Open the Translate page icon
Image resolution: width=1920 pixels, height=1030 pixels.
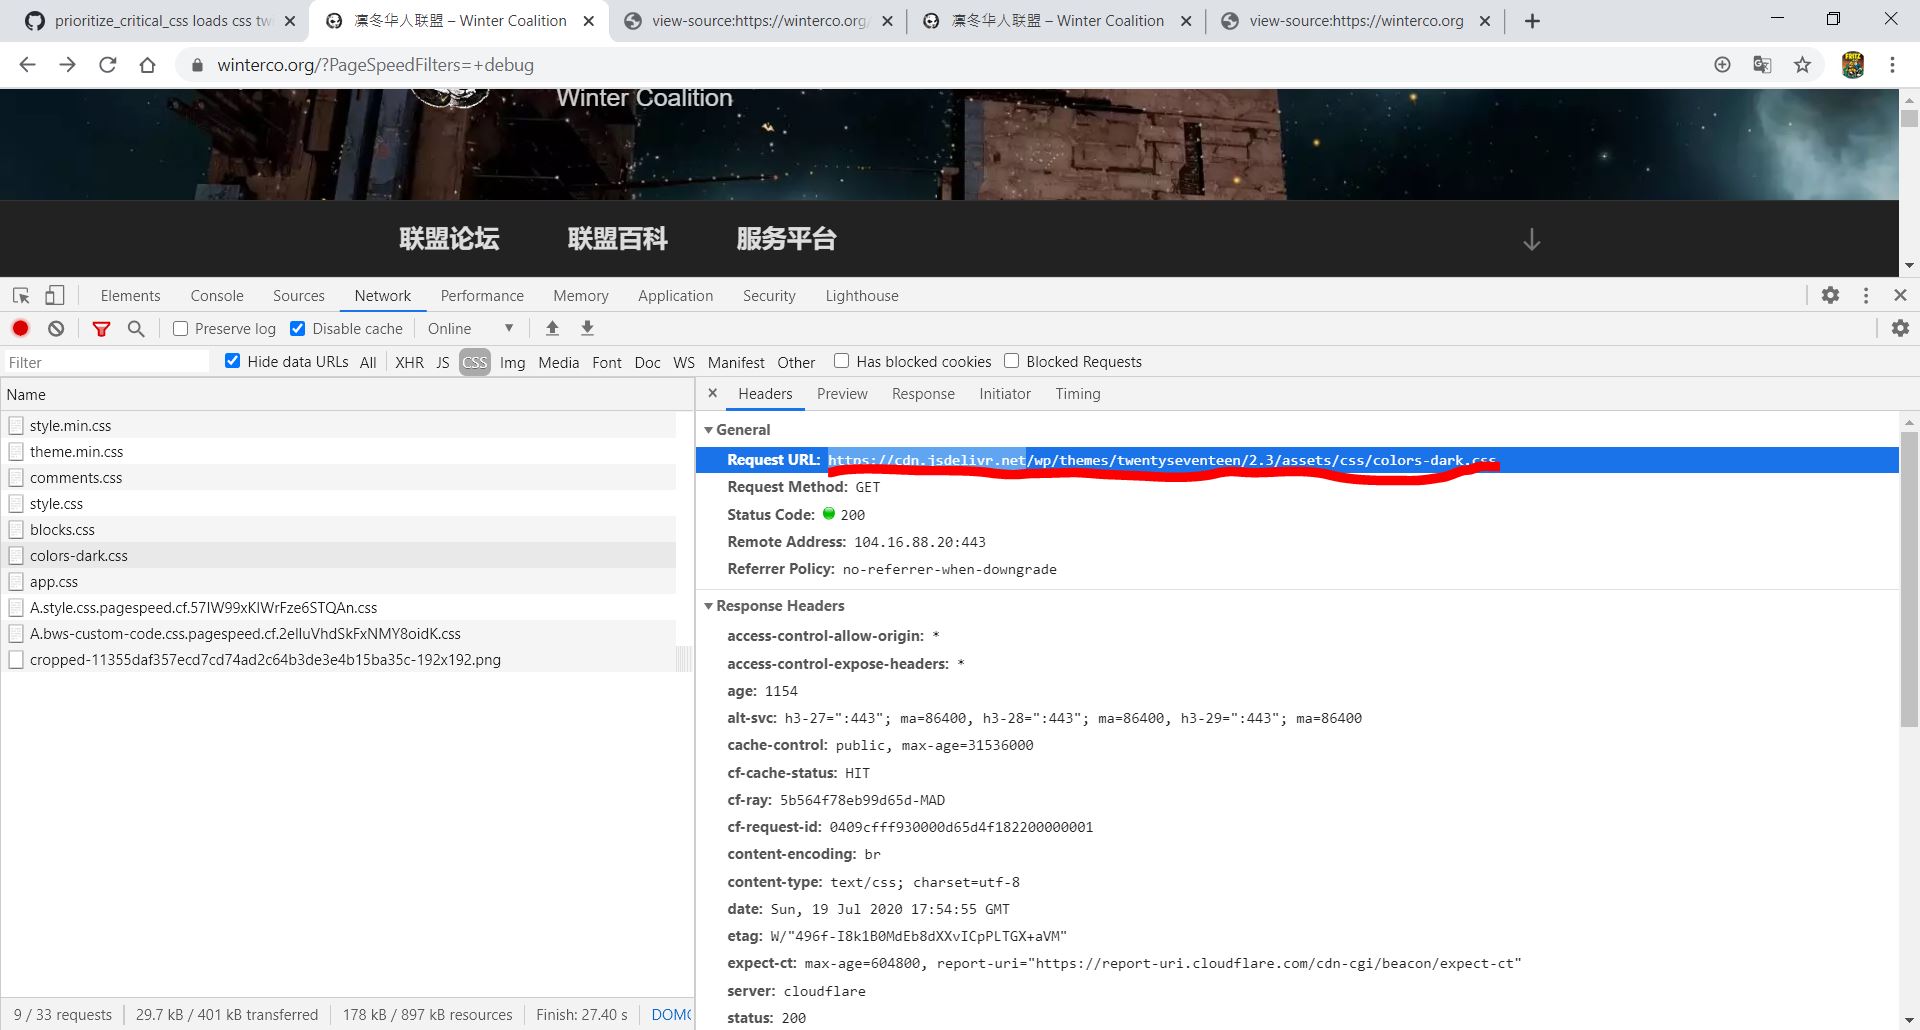click(1762, 65)
